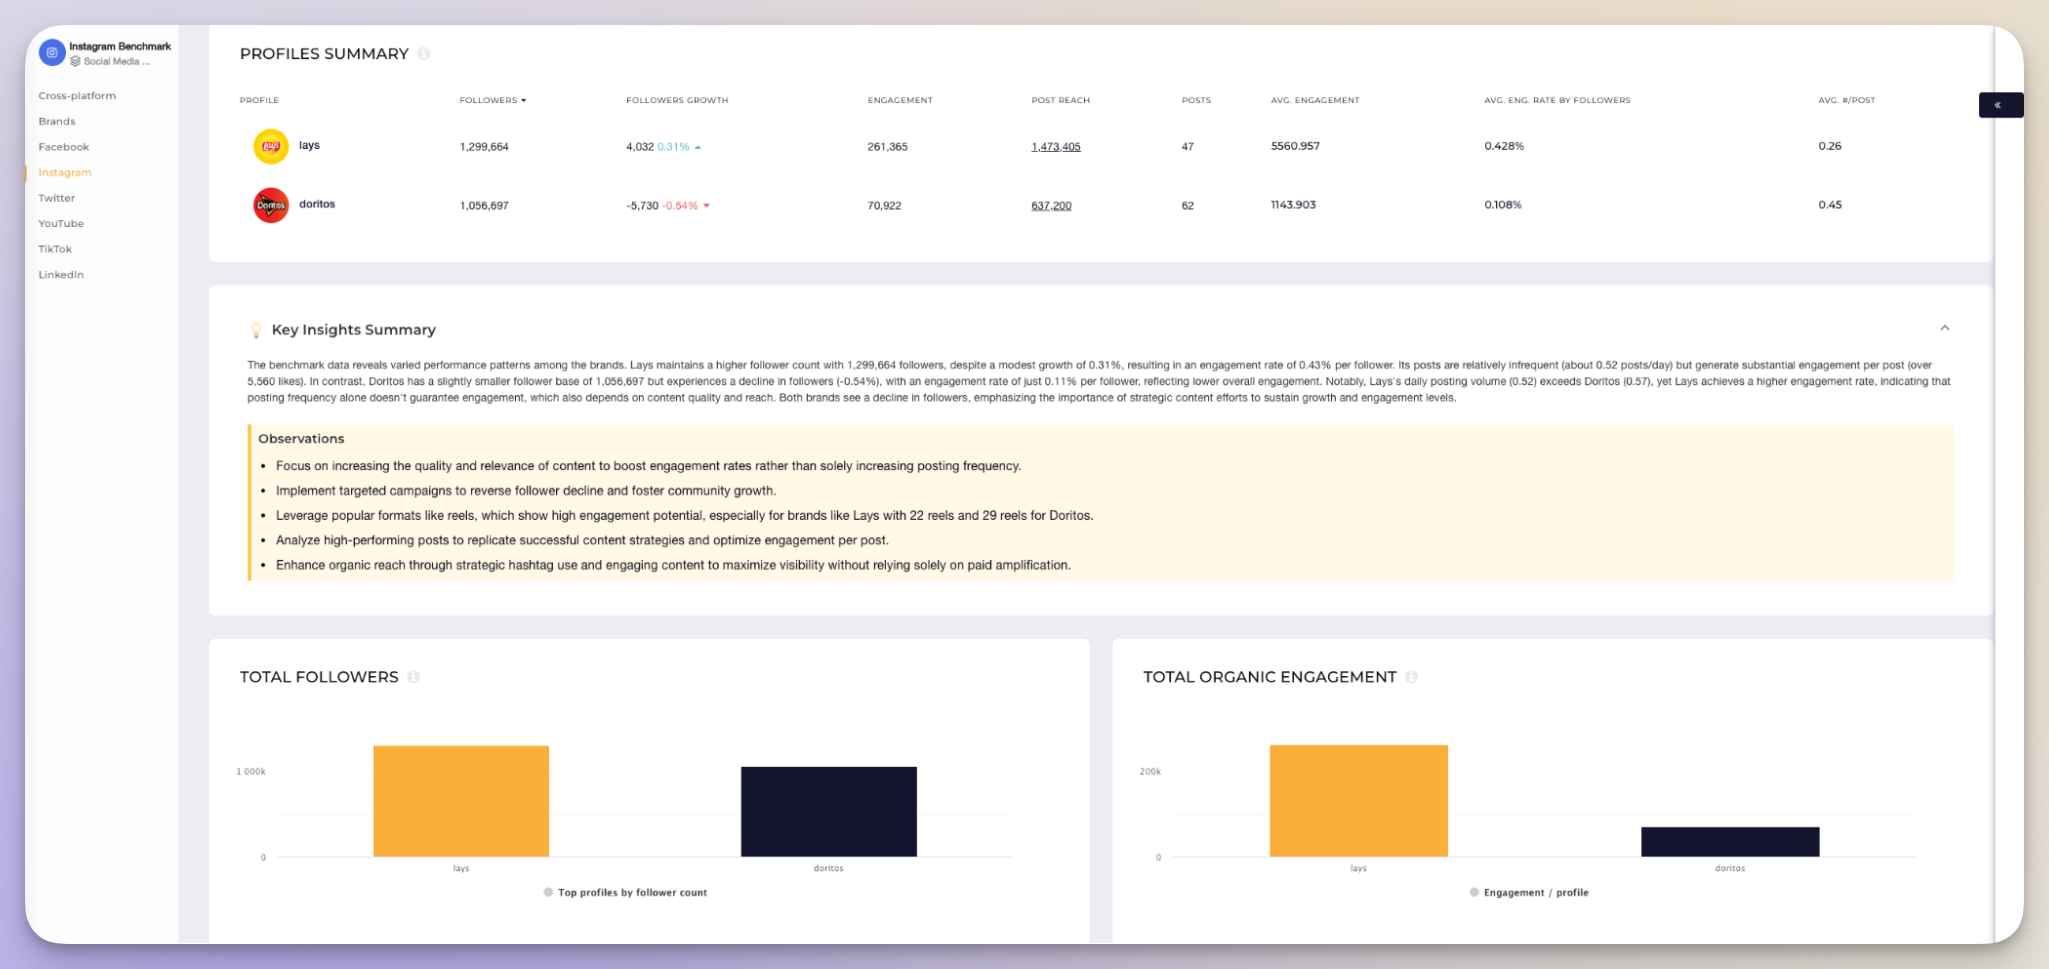2049x969 pixels.
Task: Click the doritos engagement value 70,922
Action: (x=884, y=206)
